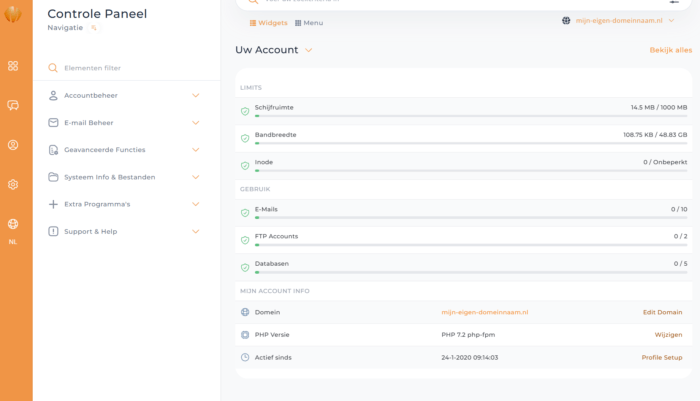This screenshot has width=700, height=401.
Task: Click the Geavanceerde Functies document icon
Action: [x=53, y=150]
